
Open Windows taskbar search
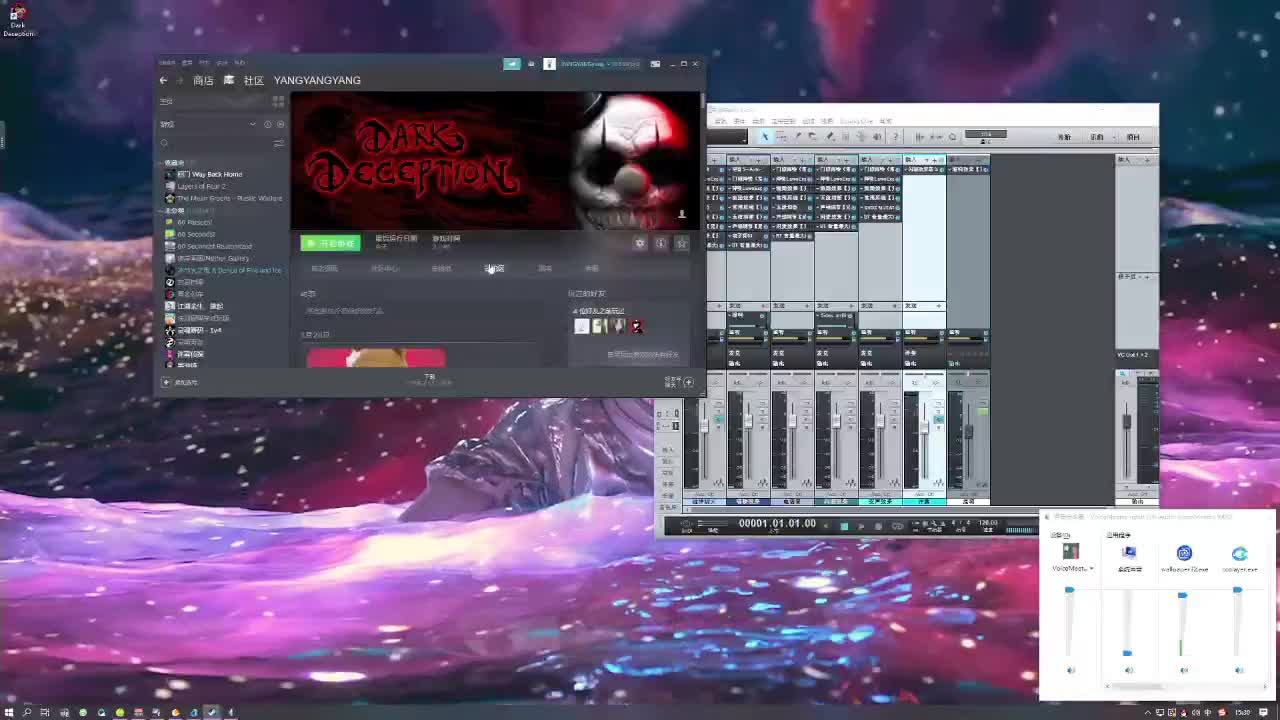pos(27,713)
